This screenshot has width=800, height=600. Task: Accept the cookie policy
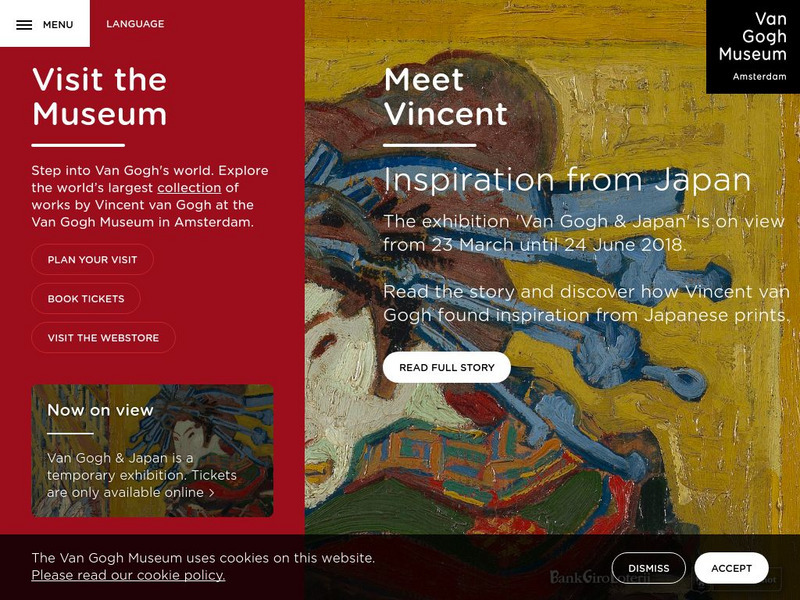[732, 567]
